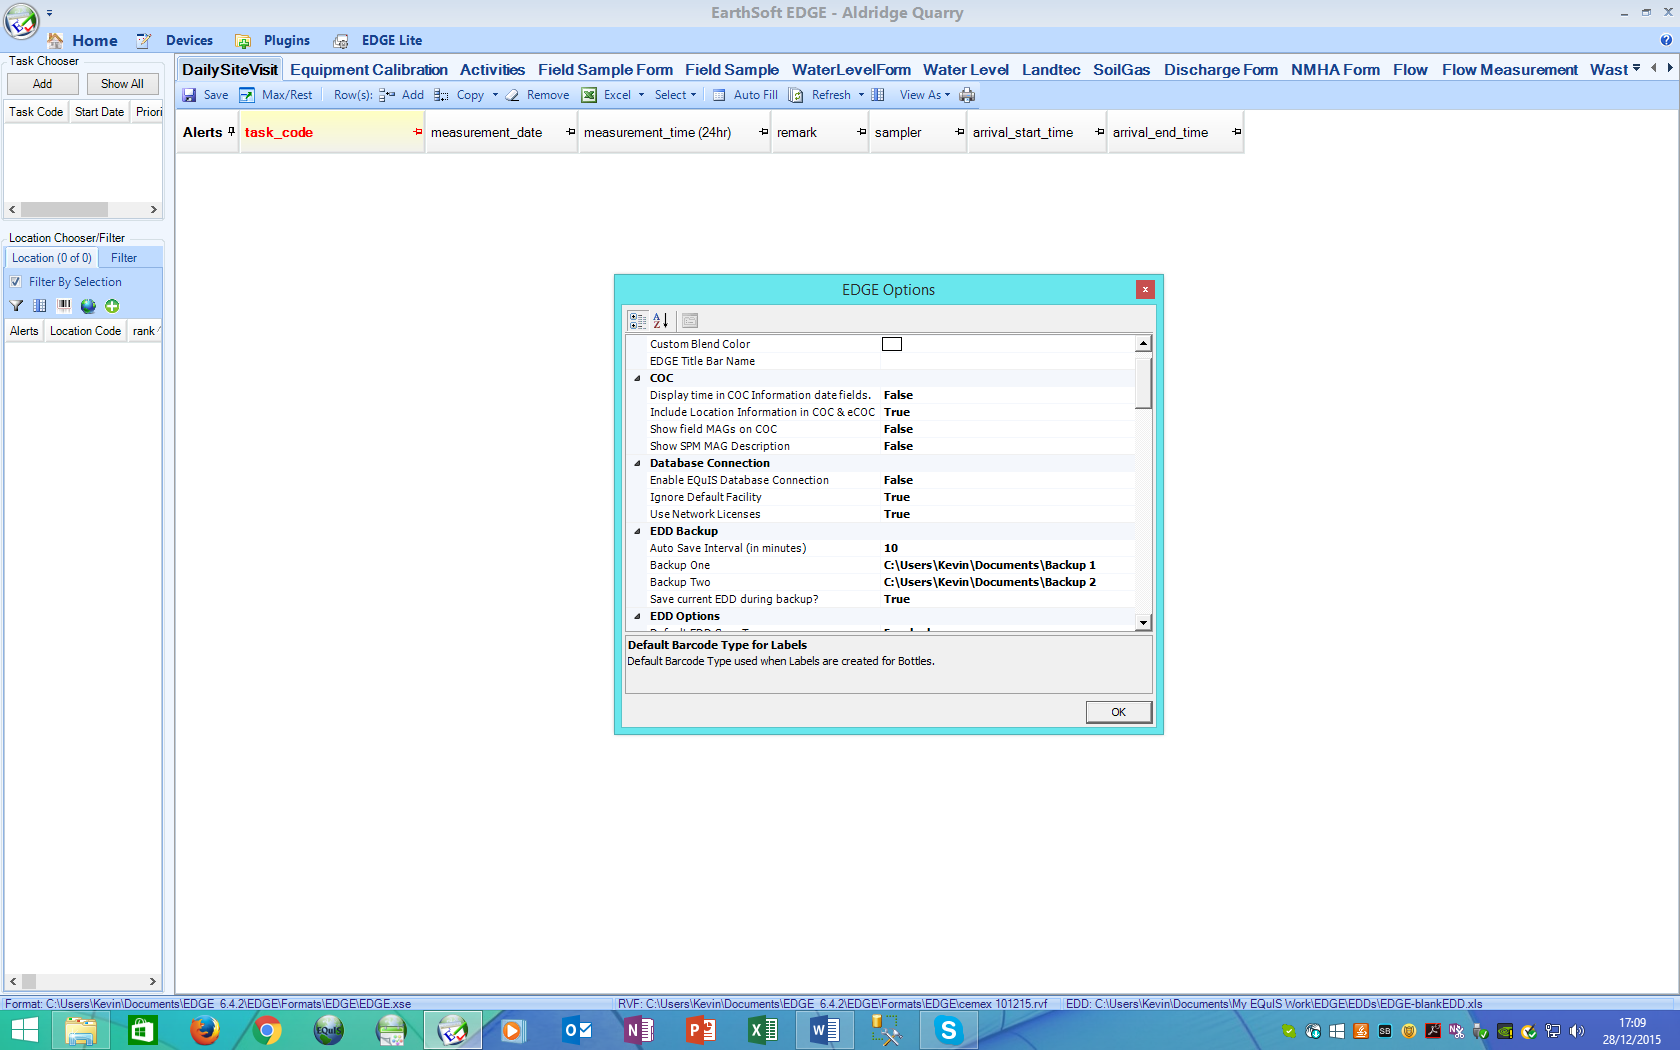This screenshot has width=1680, height=1050.
Task: Open Firefox from the taskbar
Action: [205, 1030]
